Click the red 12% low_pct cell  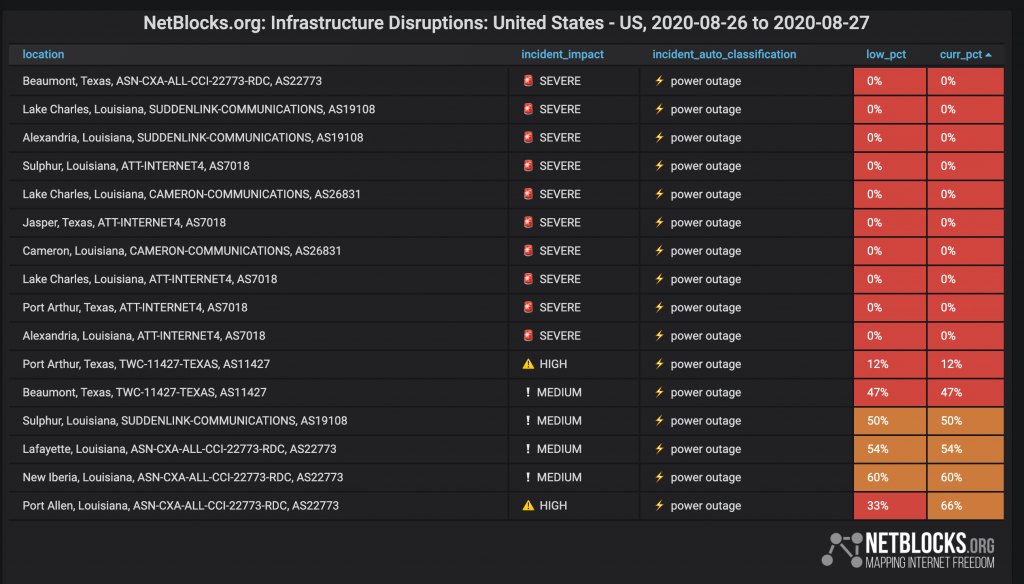pos(889,364)
